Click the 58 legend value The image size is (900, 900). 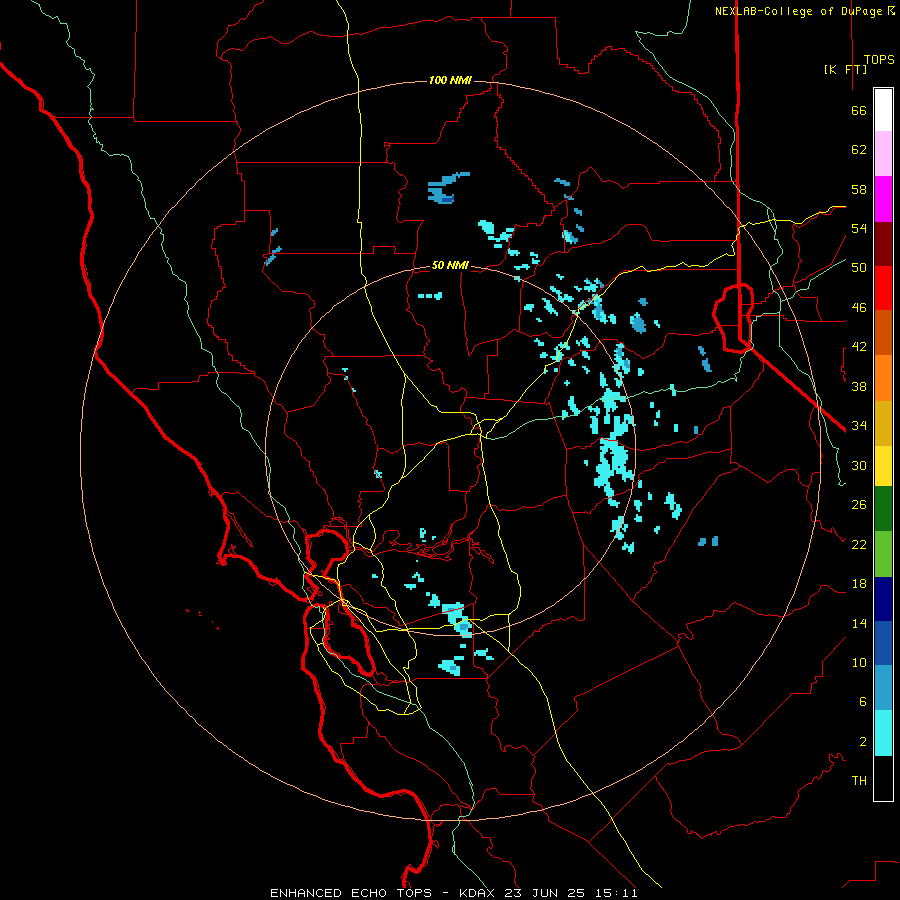(859, 189)
